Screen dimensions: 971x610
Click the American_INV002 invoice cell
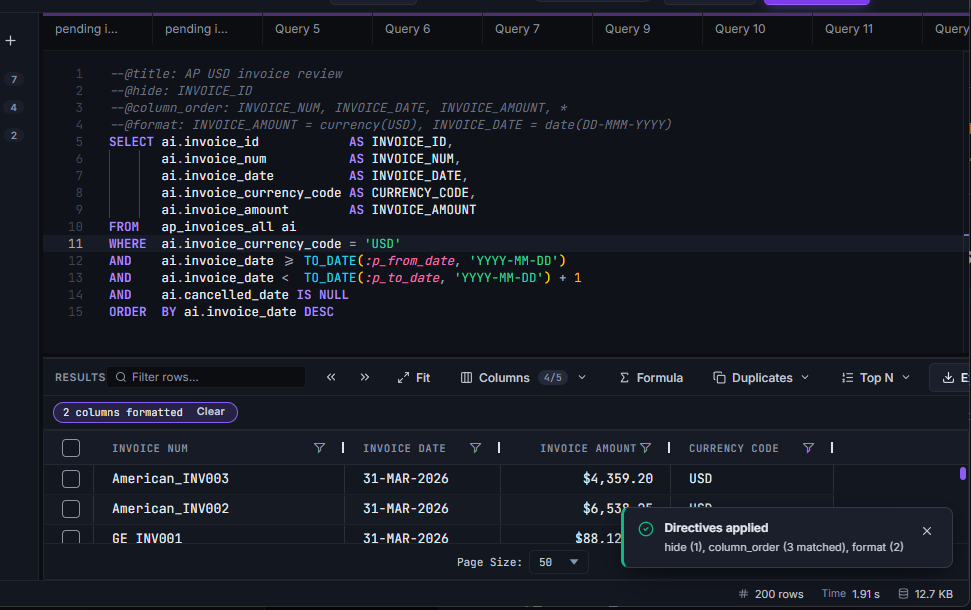point(170,509)
